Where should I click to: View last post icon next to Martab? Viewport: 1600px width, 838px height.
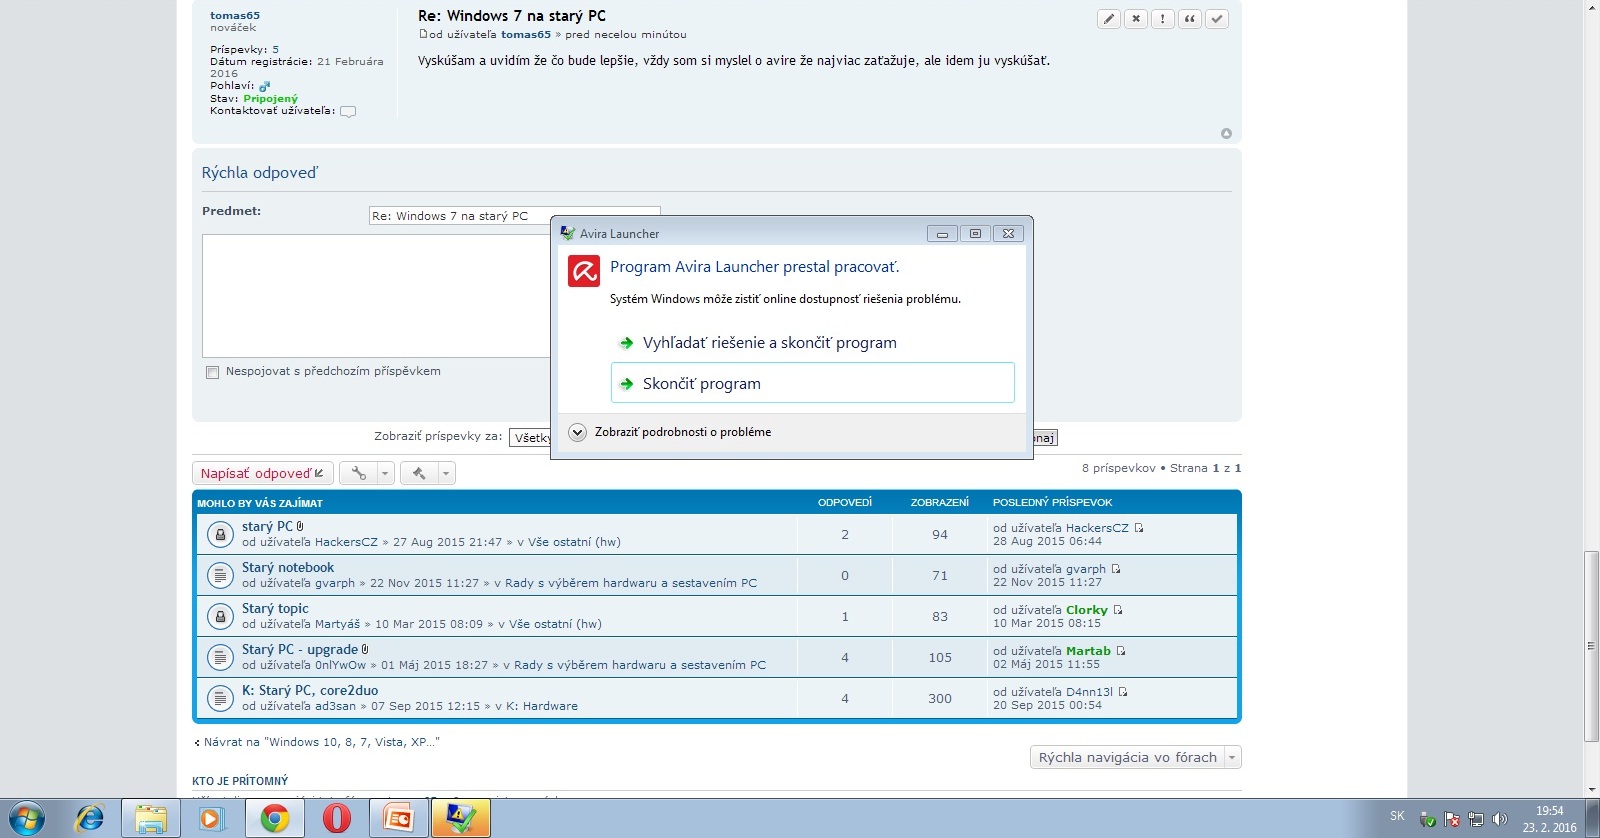tap(1121, 651)
